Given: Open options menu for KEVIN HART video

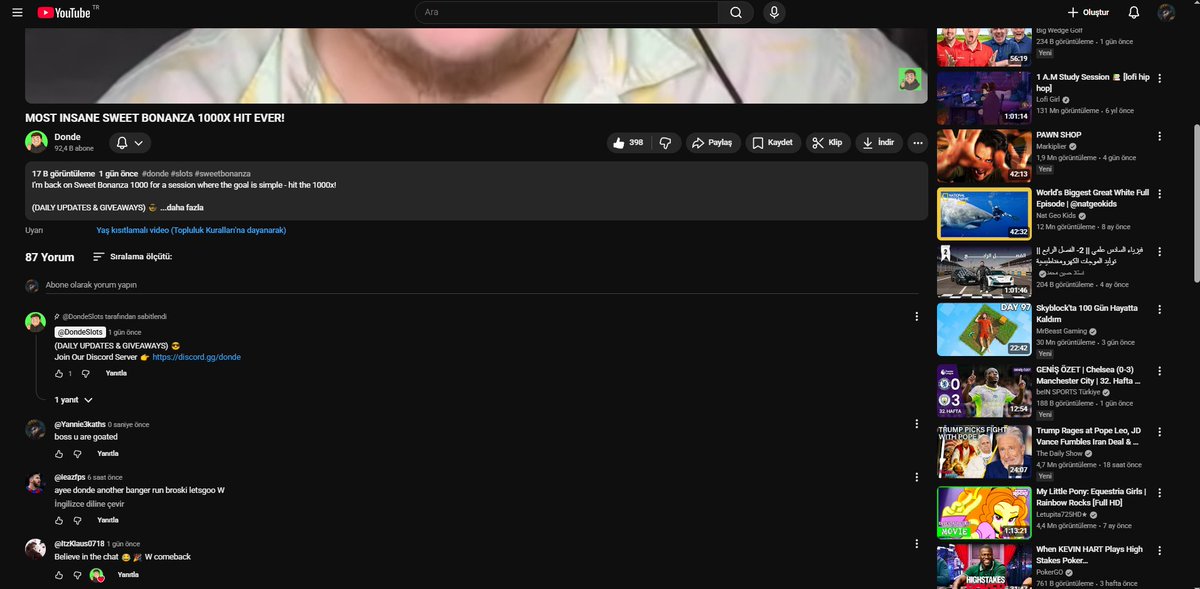Looking at the screenshot, I should (x=1159, y=549).
